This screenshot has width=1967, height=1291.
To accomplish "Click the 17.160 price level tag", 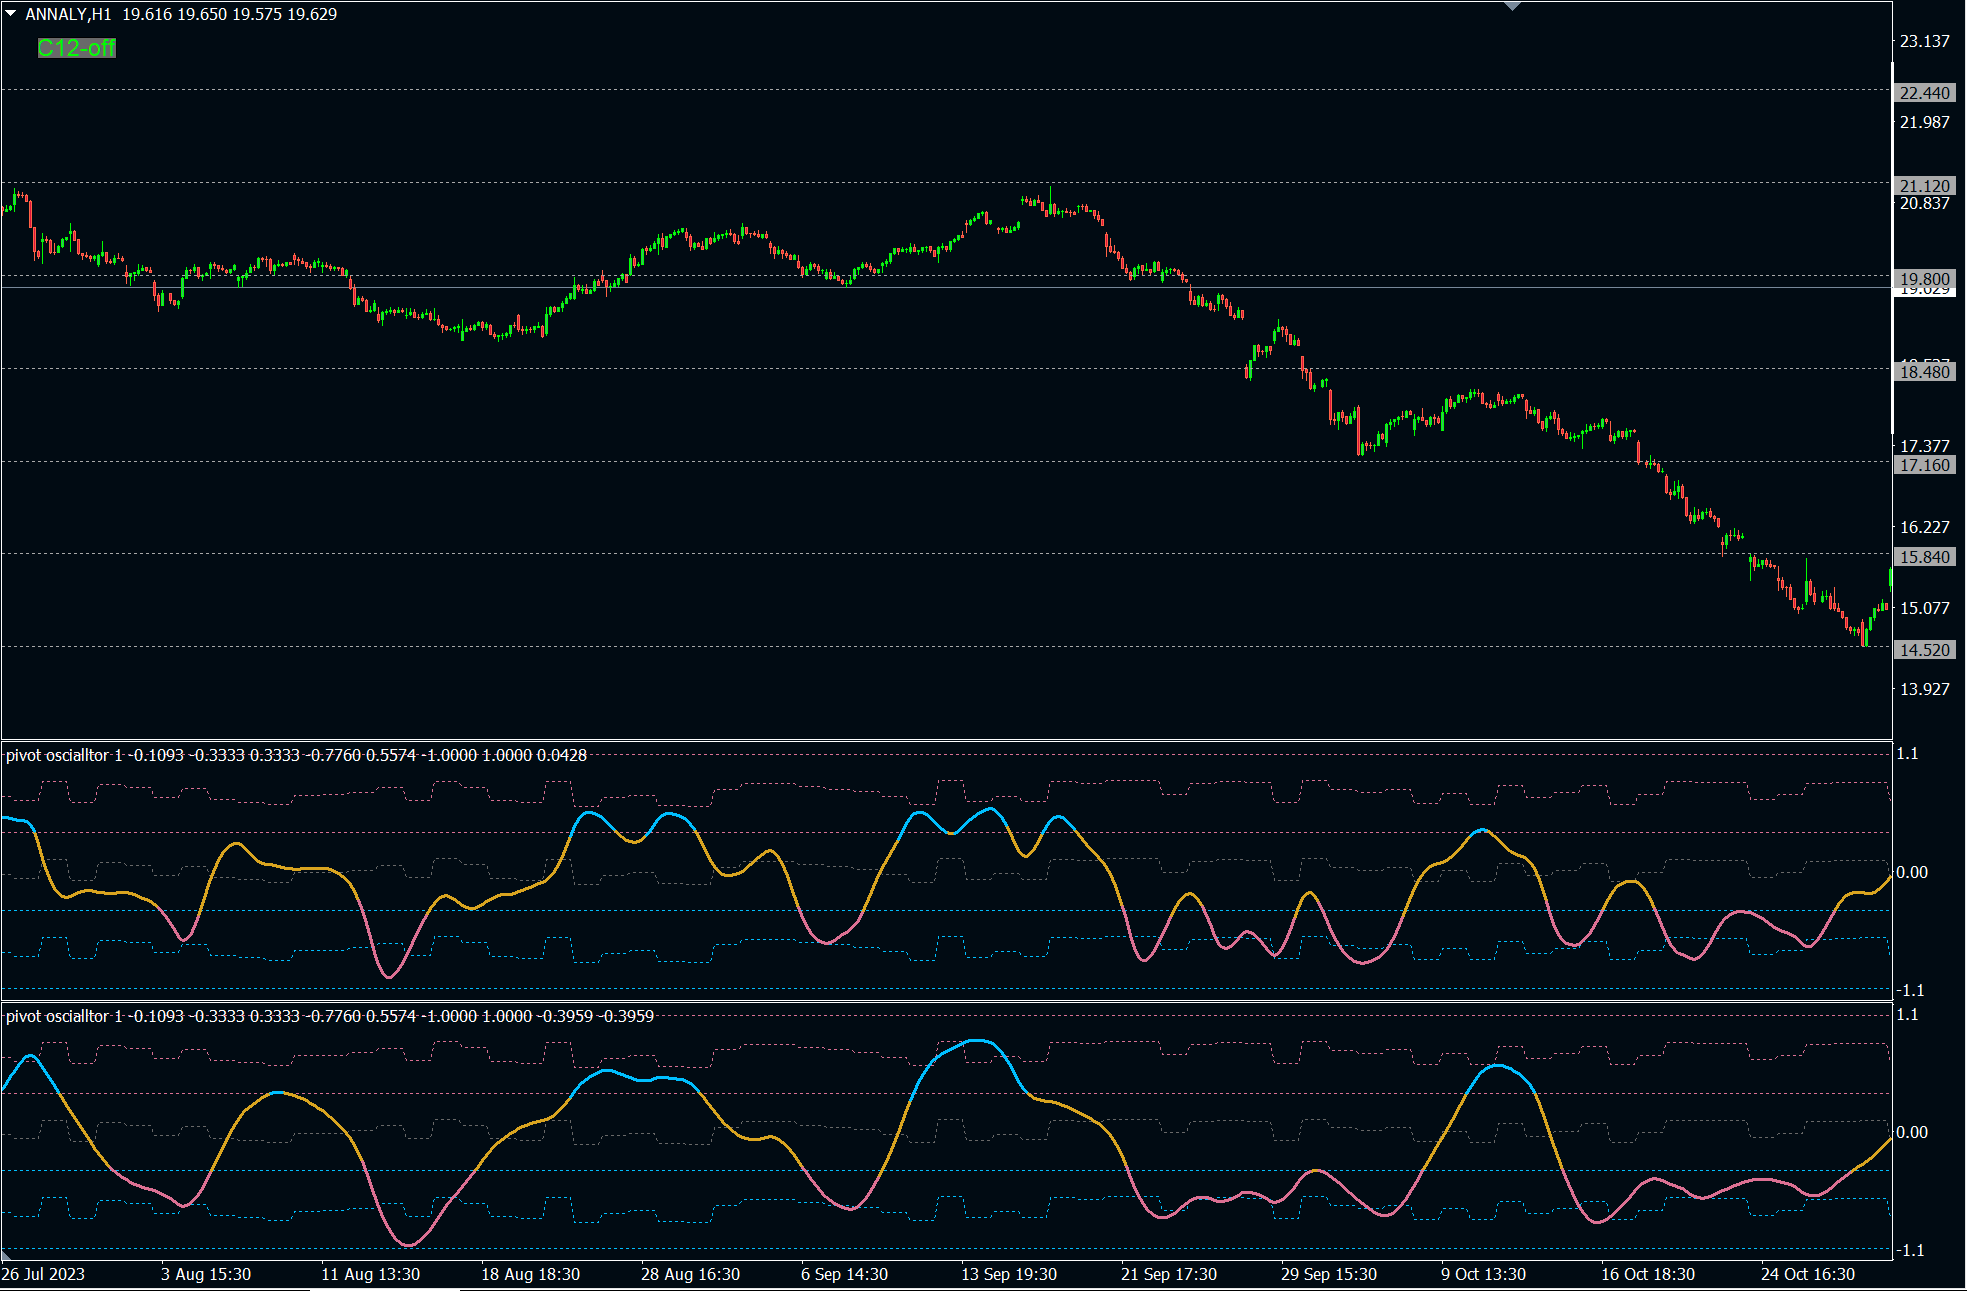I will (1924, 465).
